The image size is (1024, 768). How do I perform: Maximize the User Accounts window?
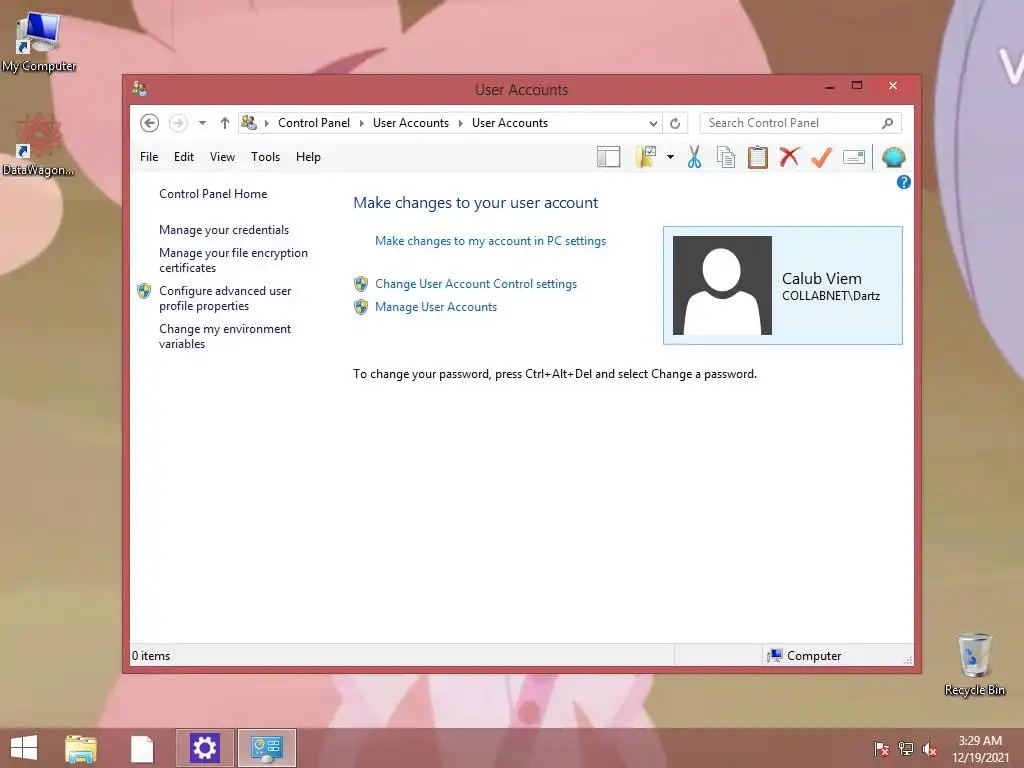(x=857, y=86)
